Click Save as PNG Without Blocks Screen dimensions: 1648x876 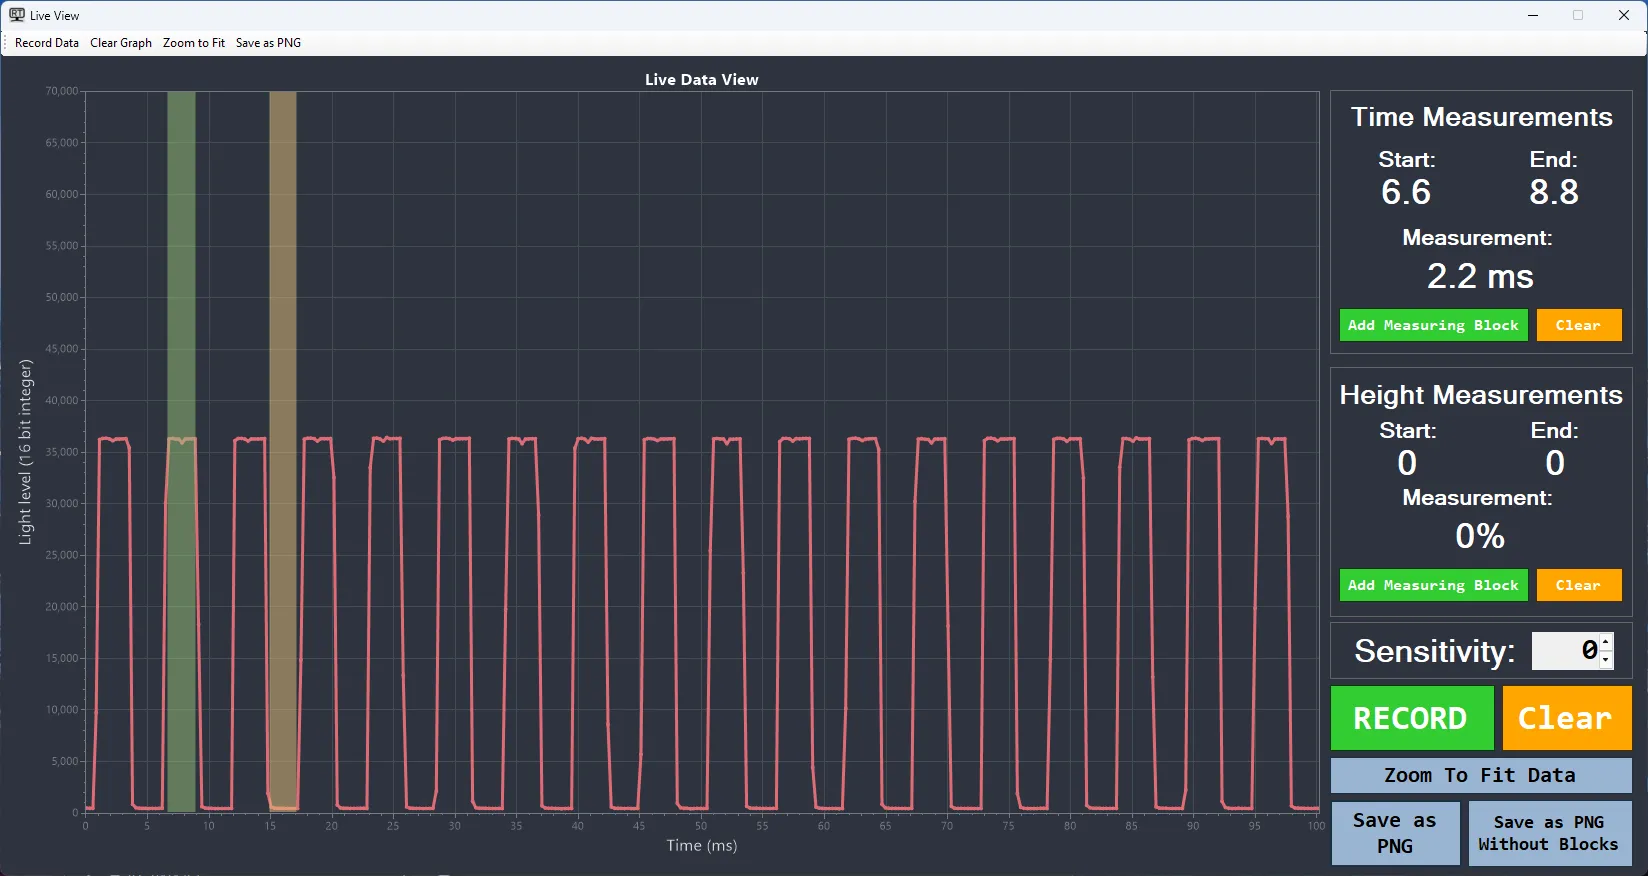click(1549, 833)
